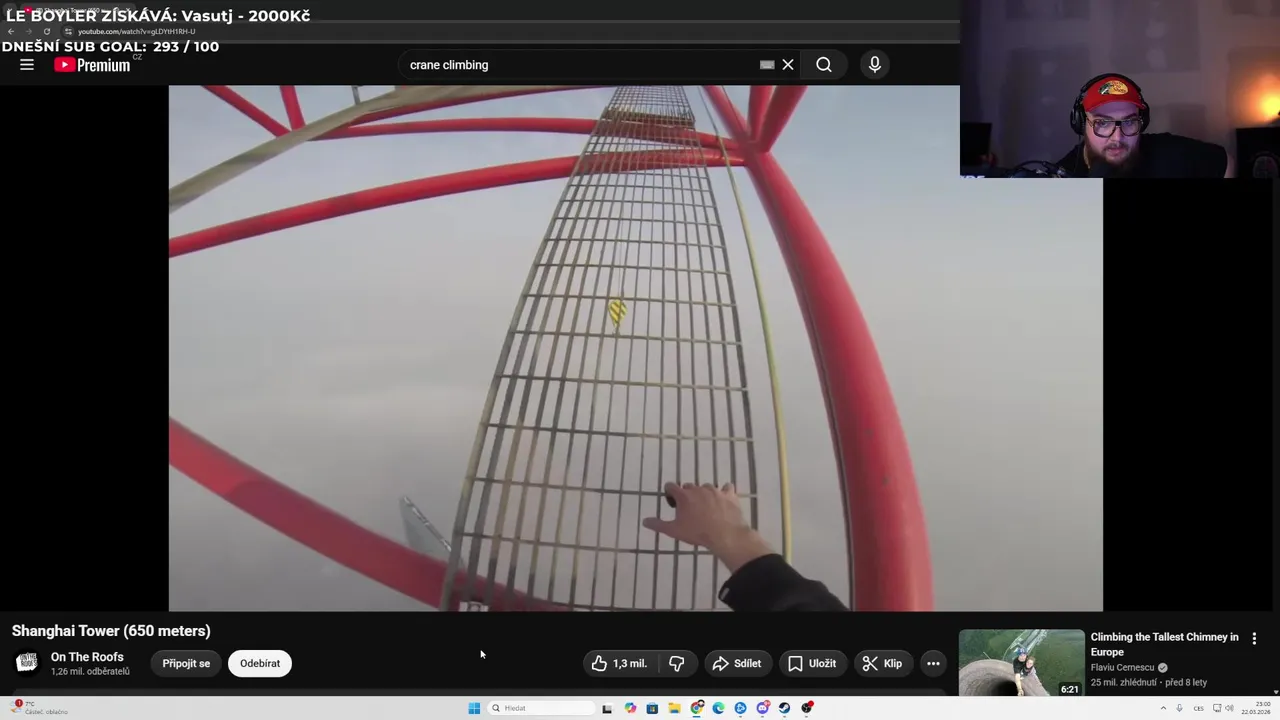Click the Shanghai Tower (650 meters) title

pyautogui.click(x=111, y=631)
